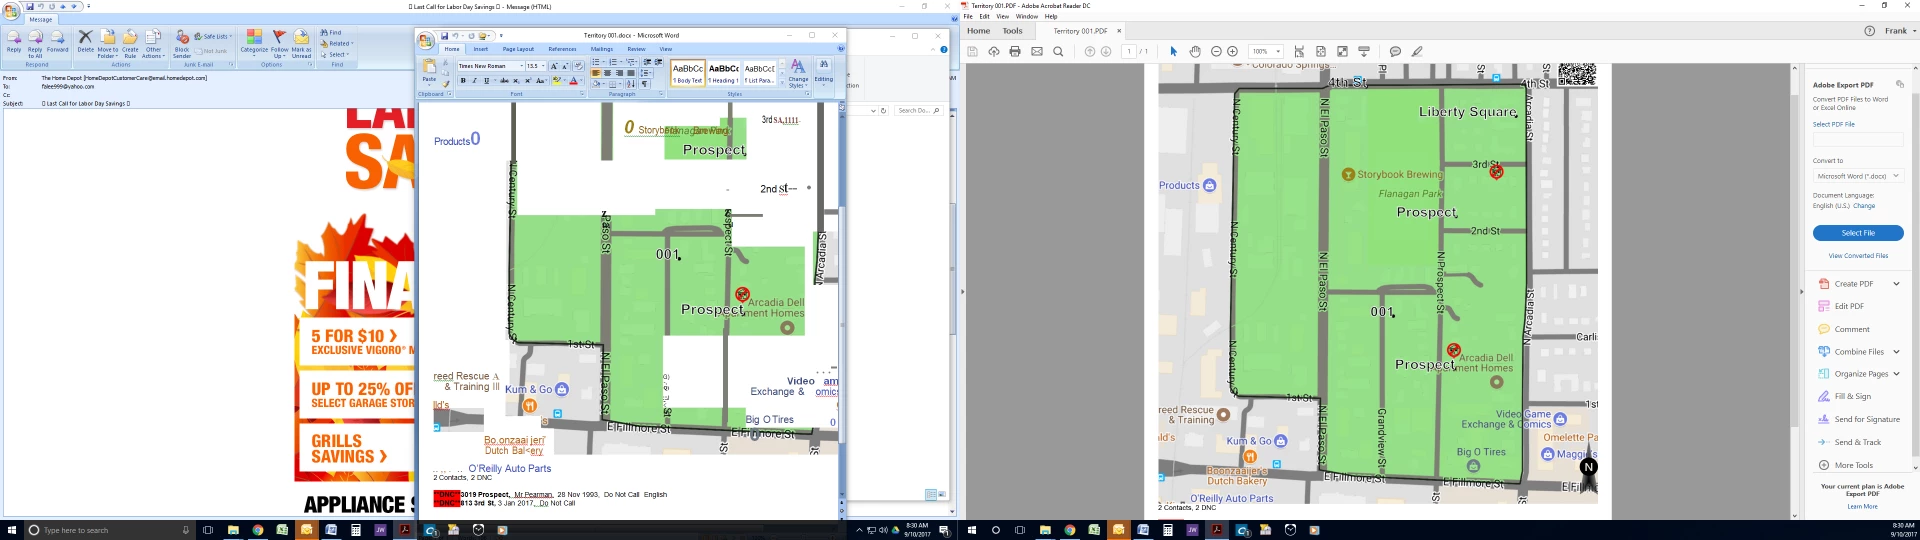Open the Message tab in the Outlook ribbon
The width and height of the screenshot is (1920, 540).
click(x=41, y=19)
